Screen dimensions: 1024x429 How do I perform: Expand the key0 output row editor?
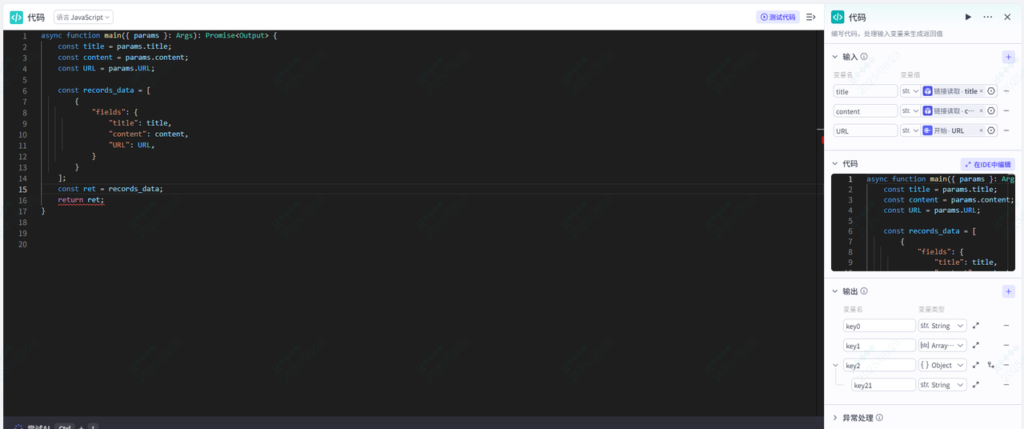(976, 325)
